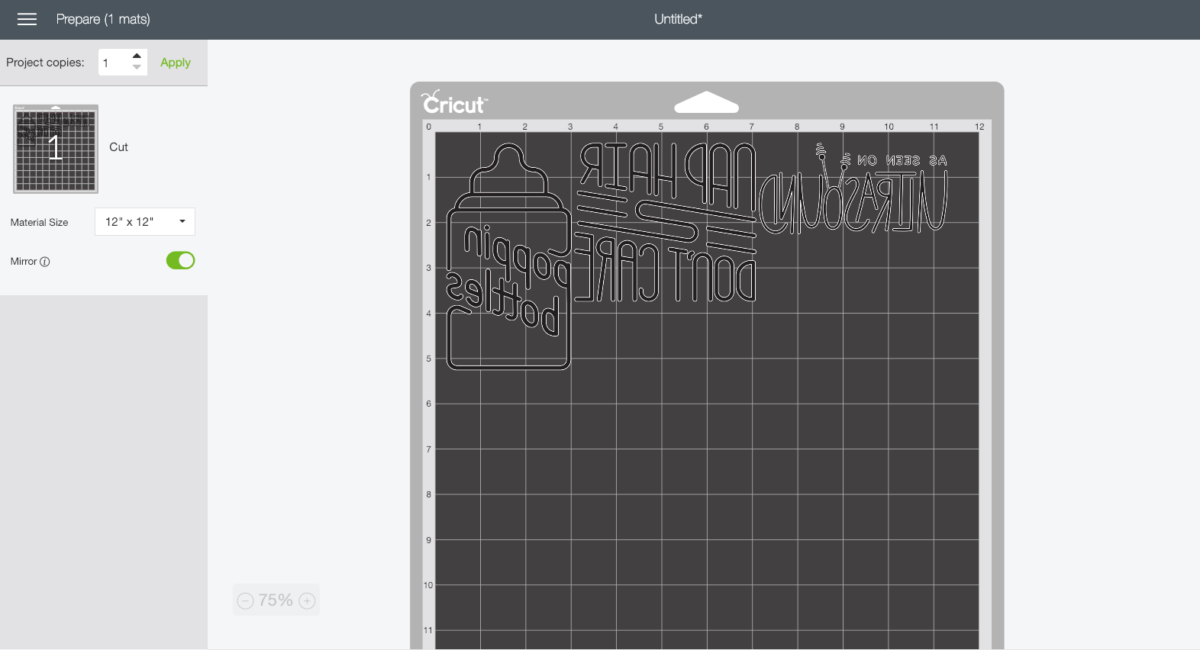Click the Mirror info icon

pos(45,262)
